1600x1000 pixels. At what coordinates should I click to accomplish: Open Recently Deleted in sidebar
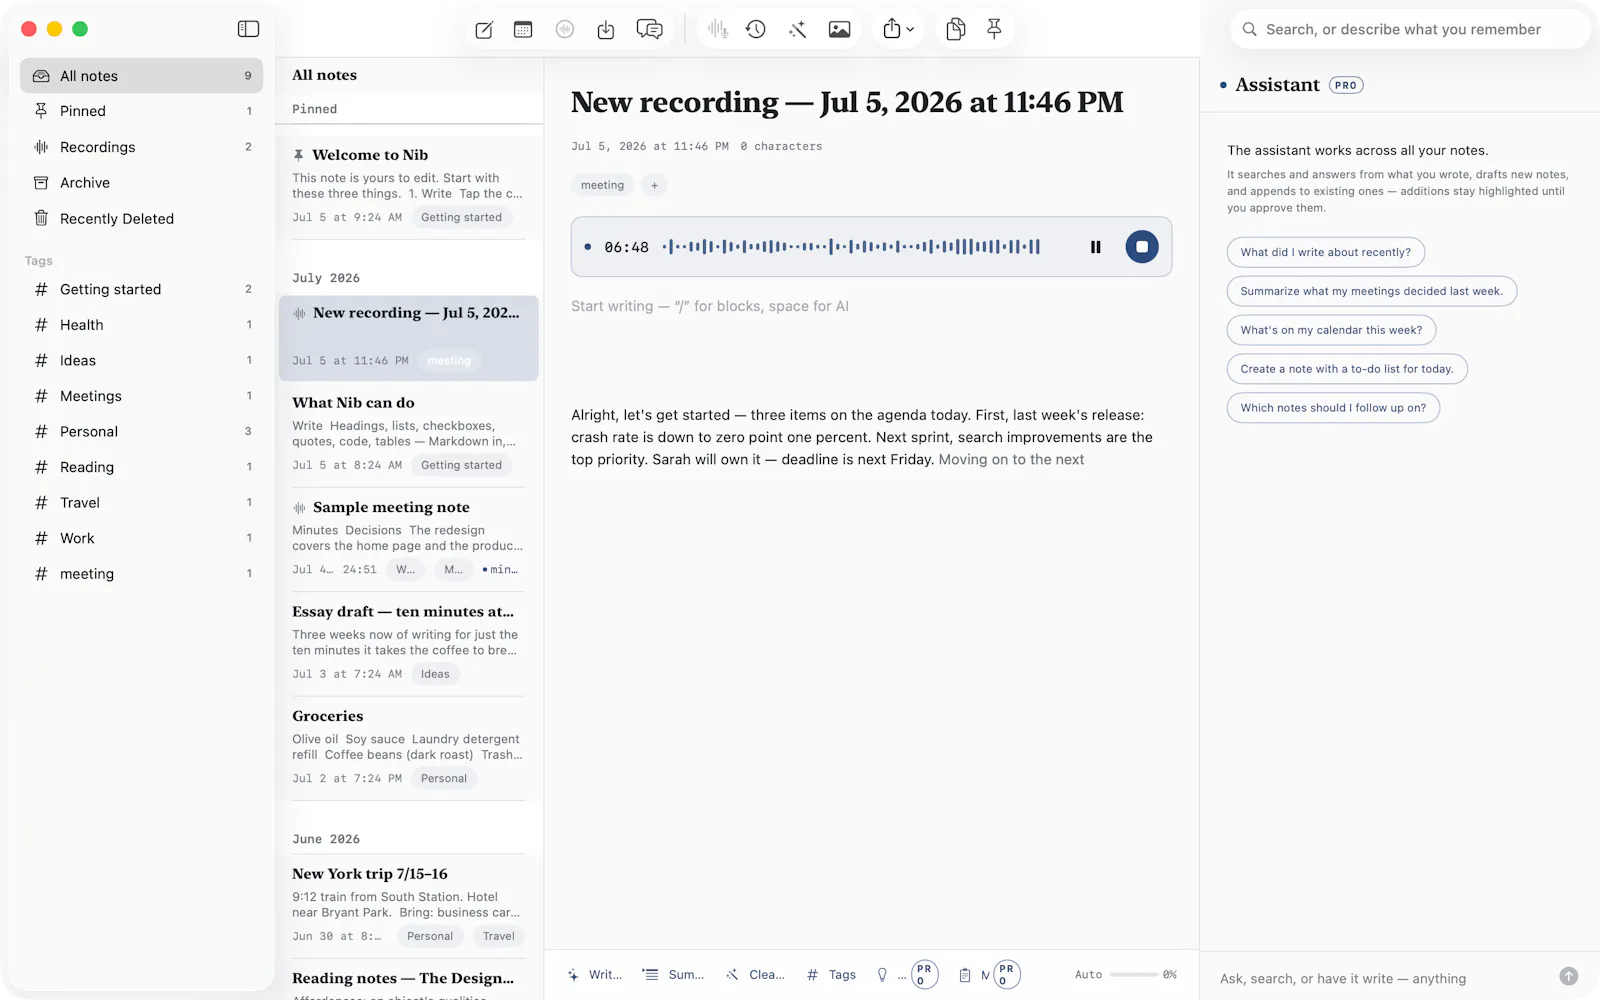point(141,219)
